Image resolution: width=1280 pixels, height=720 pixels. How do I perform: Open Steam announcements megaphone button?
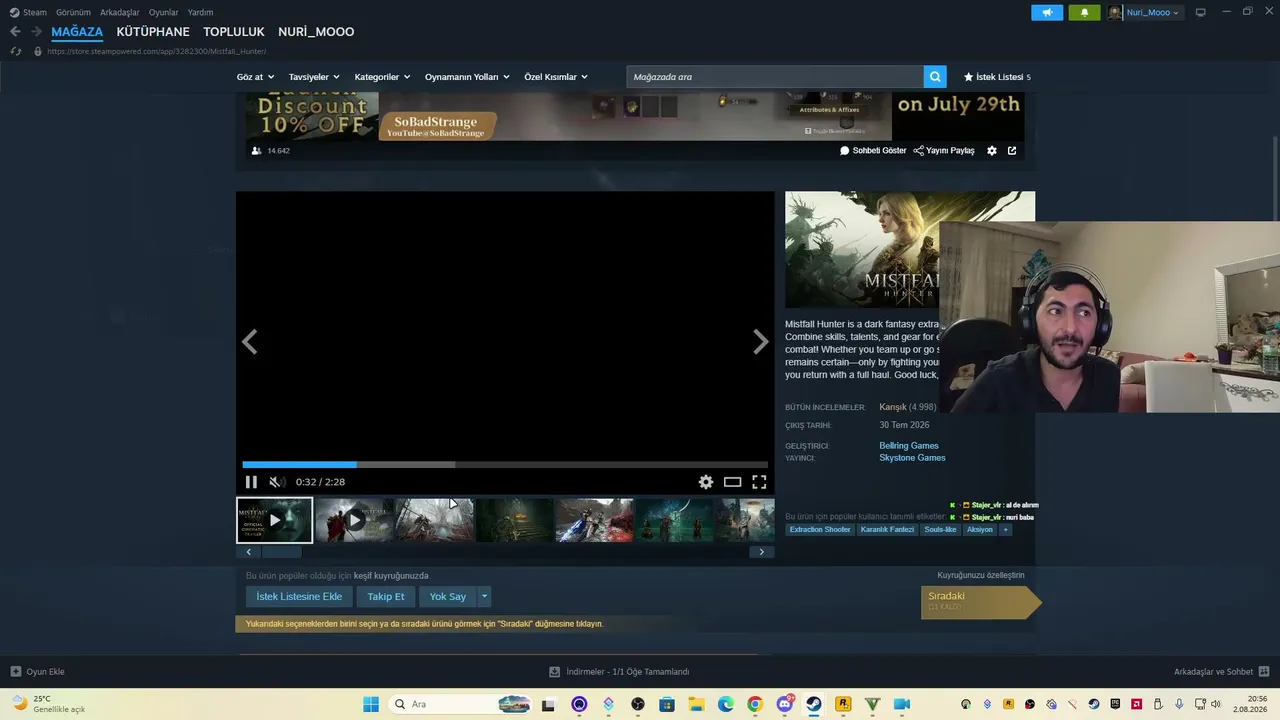pyautogui.click(x=1047, y=13)
